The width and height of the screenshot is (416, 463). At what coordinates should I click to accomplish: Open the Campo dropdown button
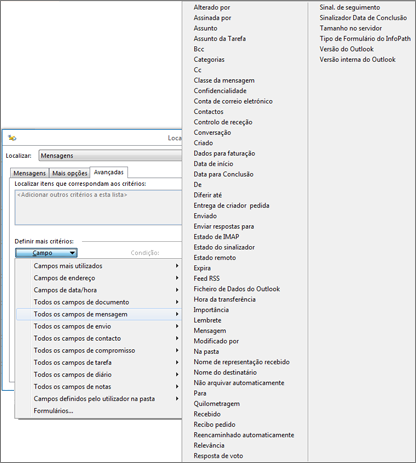(46, 253)
